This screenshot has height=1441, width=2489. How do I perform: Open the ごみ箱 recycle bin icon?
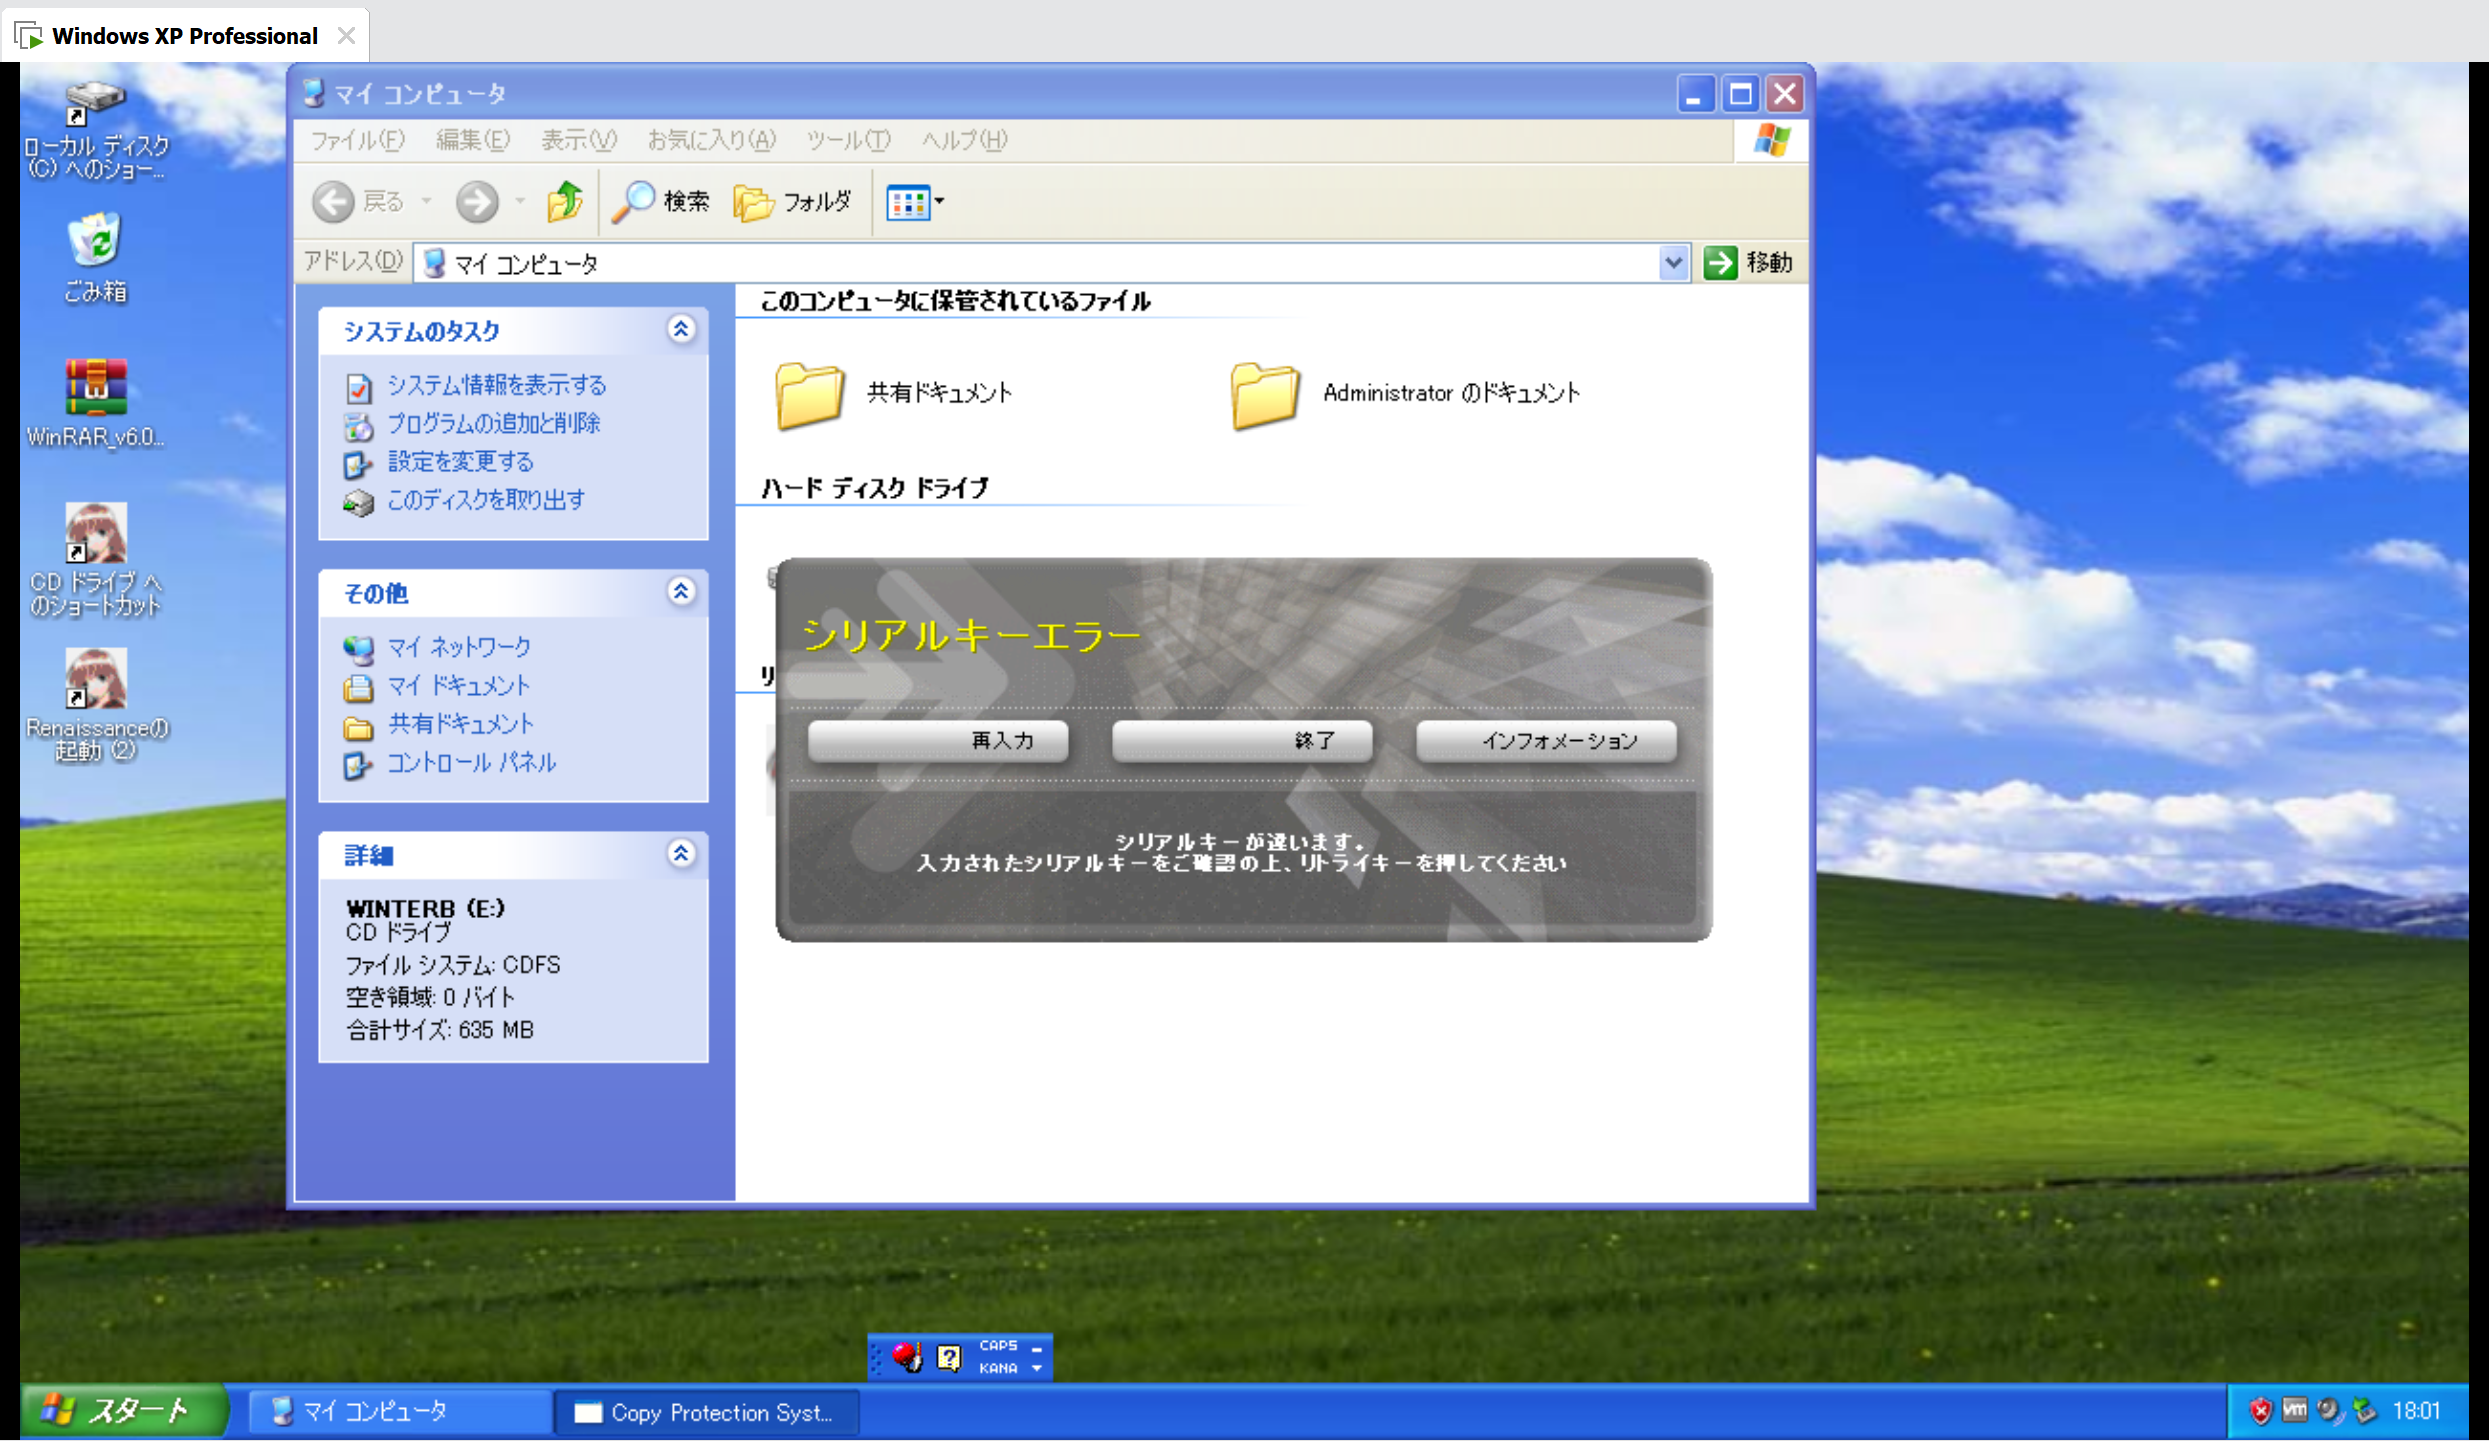pos(95,258)
